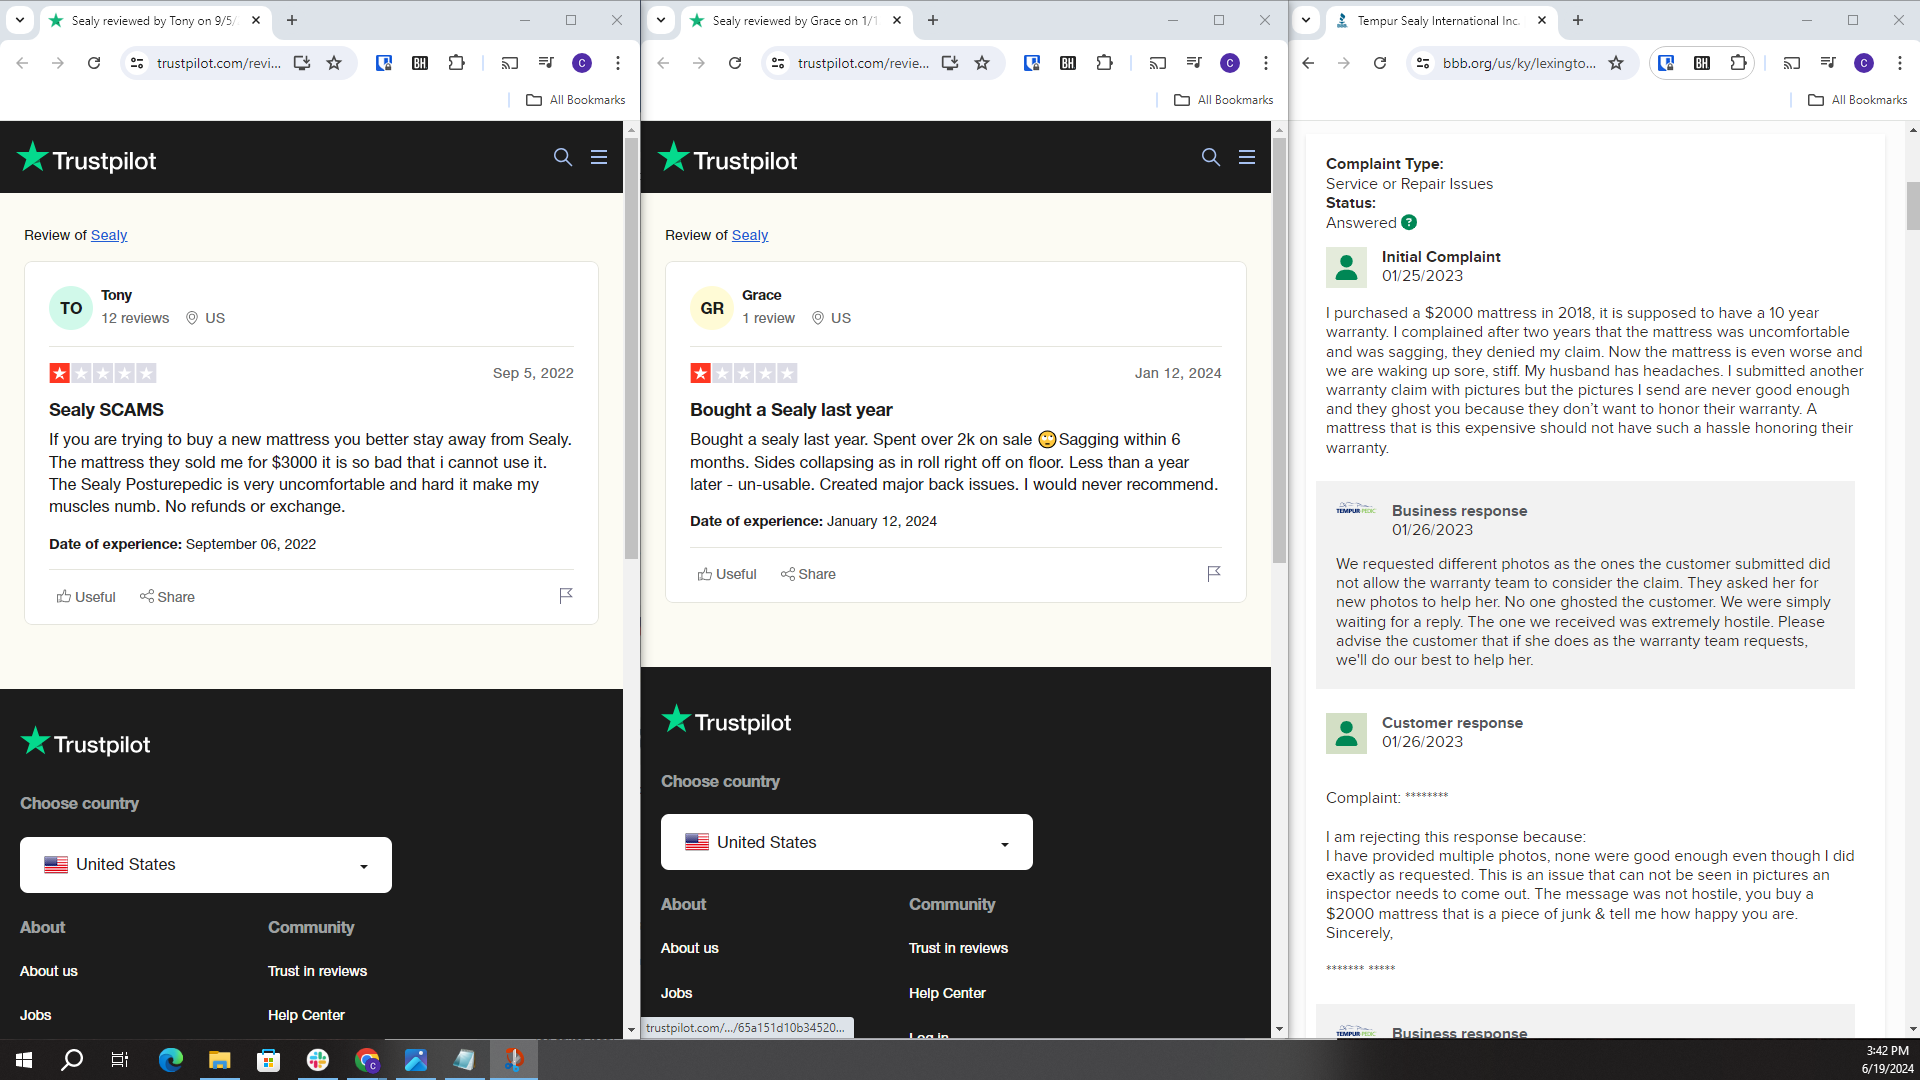
Task: Click address bar in BBB window
Action: 1518,63
